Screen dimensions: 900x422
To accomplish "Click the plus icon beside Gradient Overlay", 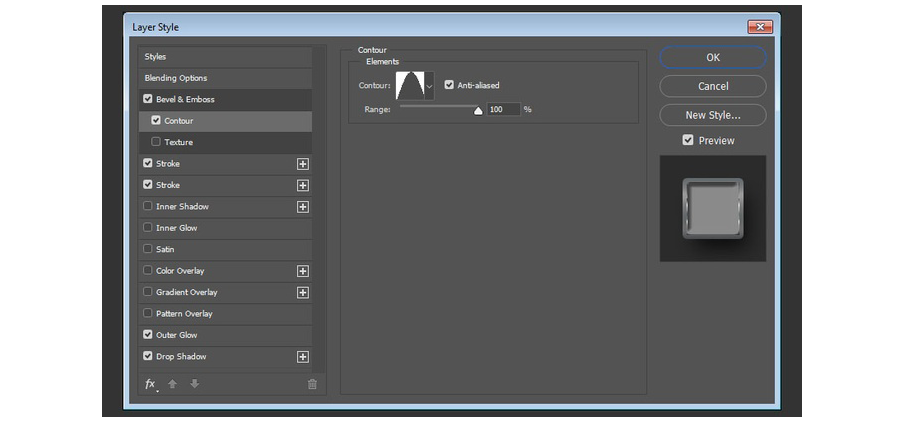I will click(x=302, y=293).
